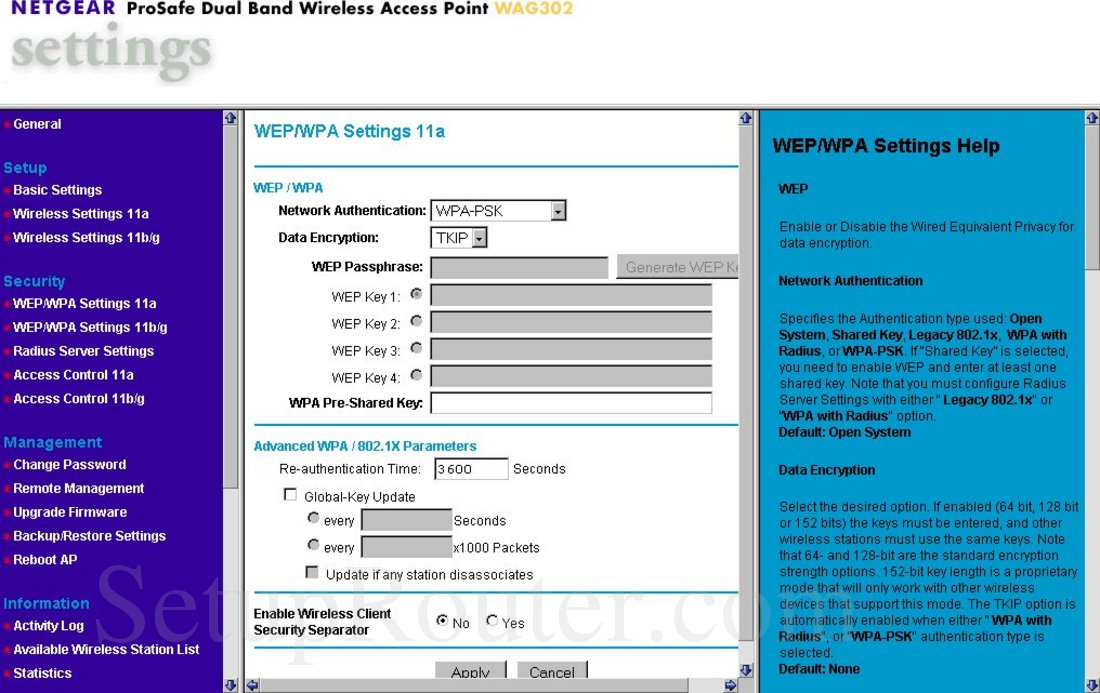This screenshot has width=1100, height=693.
Task: Click in the WPA Pre-Shared Key field
Action: pyautogui.click(x=570, y=402)
